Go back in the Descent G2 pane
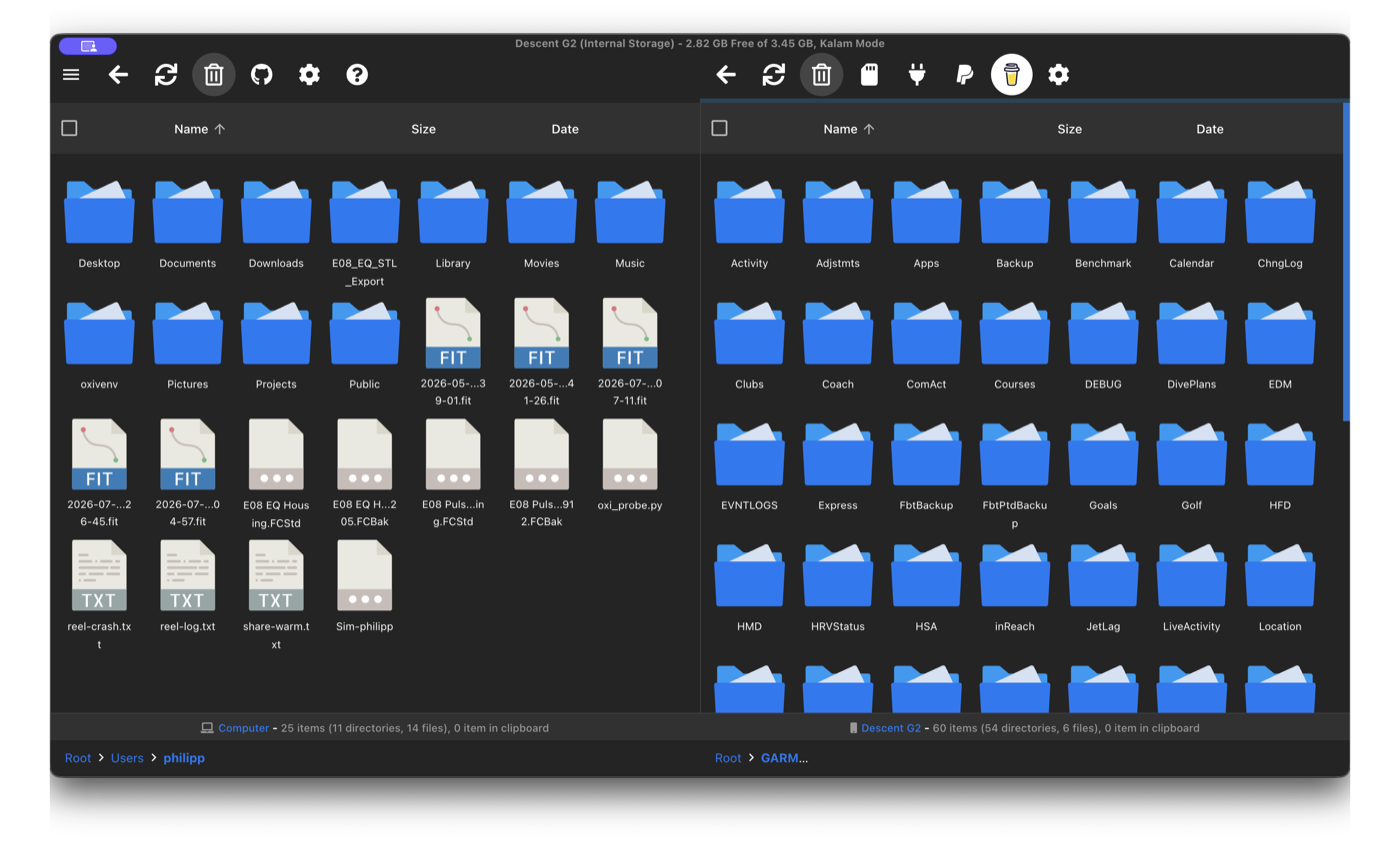Screen dimensions: 1400x843 coord(726,74)
